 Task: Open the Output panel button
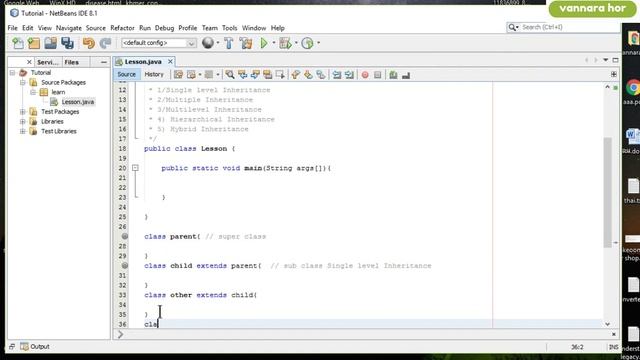pyautogui.click(x=36, y=347)
